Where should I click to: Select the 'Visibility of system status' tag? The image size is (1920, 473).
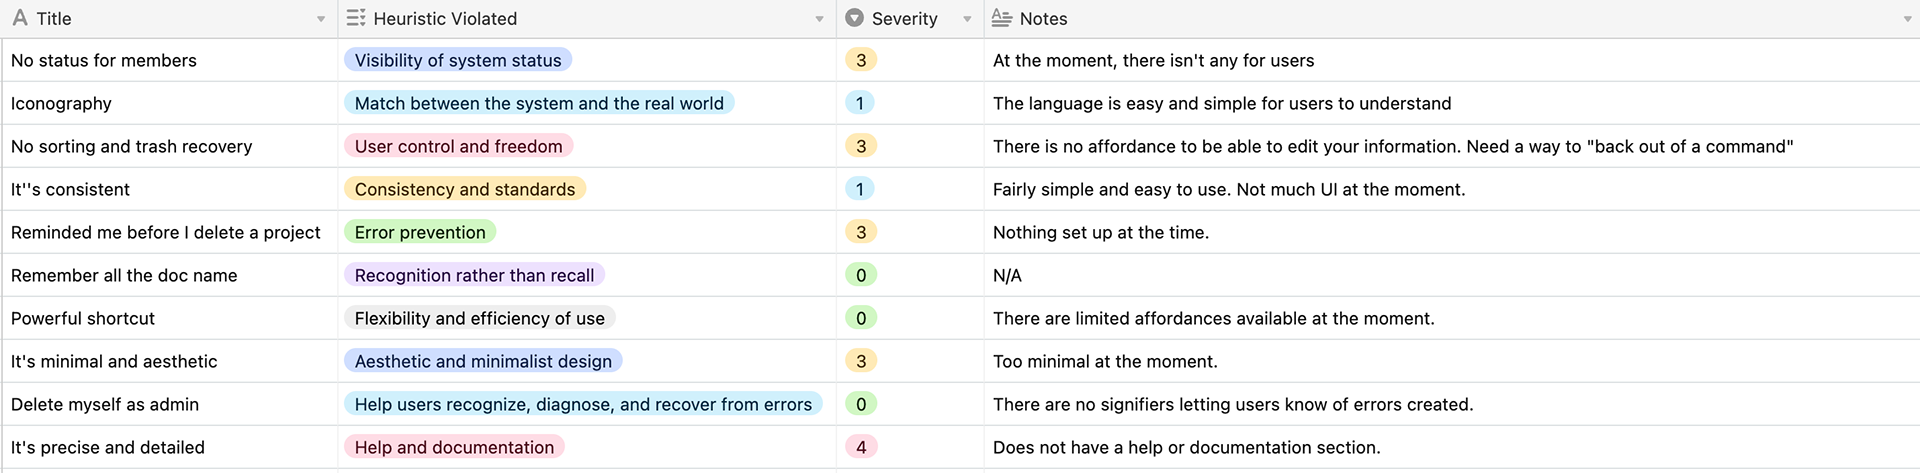click(458, 60)
